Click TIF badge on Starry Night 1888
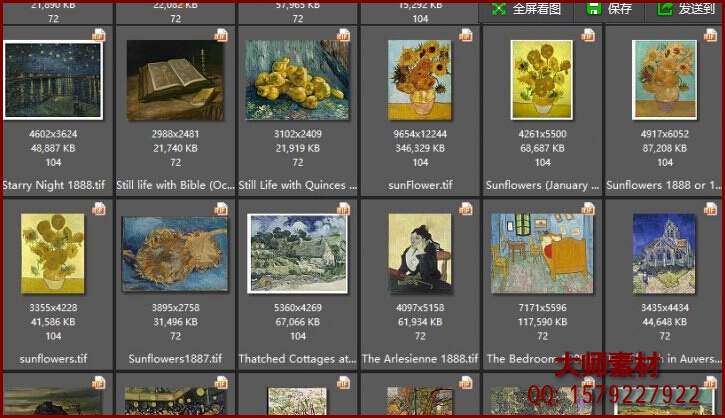Viewport: 725px width, 418px height. [x=98, y=36]
